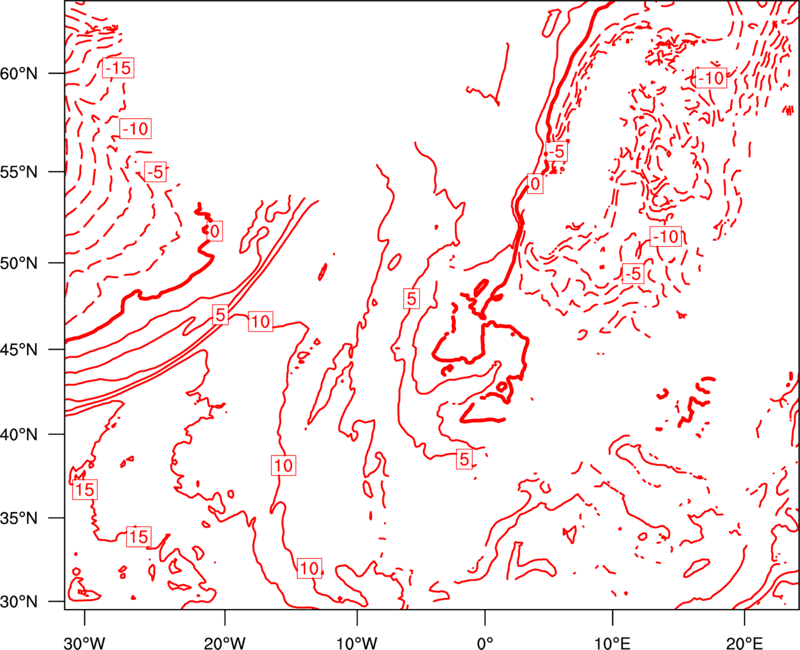Click the 0 contour label on the thick western contour
The image size is (800, 650).
[215, 232]
